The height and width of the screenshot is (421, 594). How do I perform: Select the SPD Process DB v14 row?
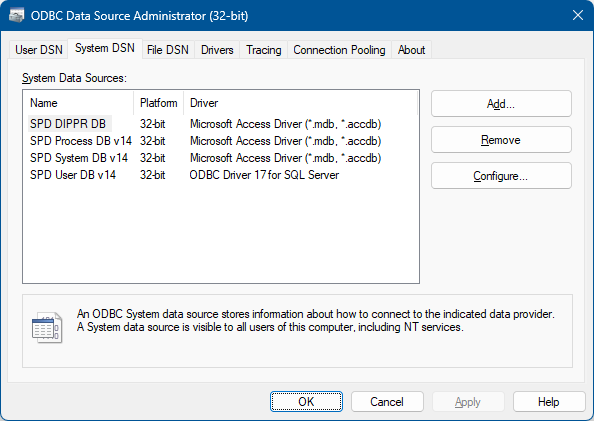81,141
